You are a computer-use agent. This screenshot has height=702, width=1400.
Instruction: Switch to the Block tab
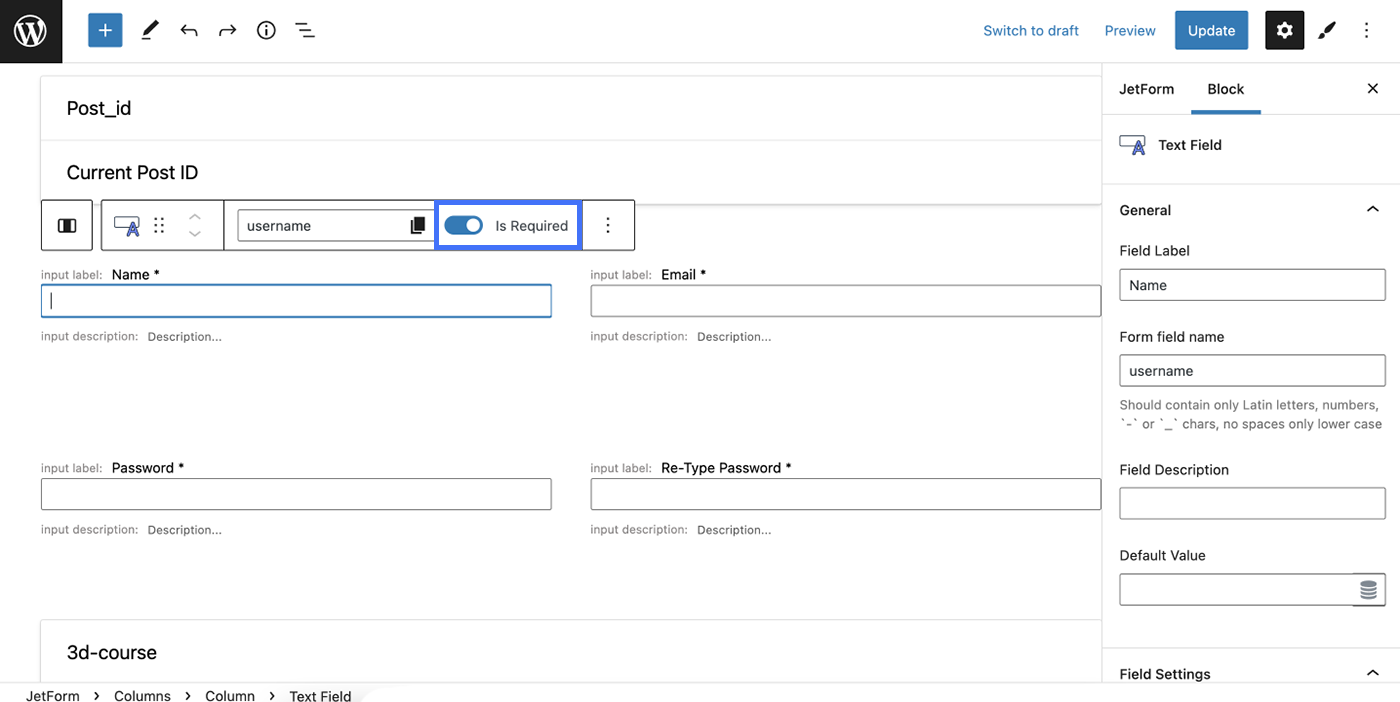(x=1225, y=89)
